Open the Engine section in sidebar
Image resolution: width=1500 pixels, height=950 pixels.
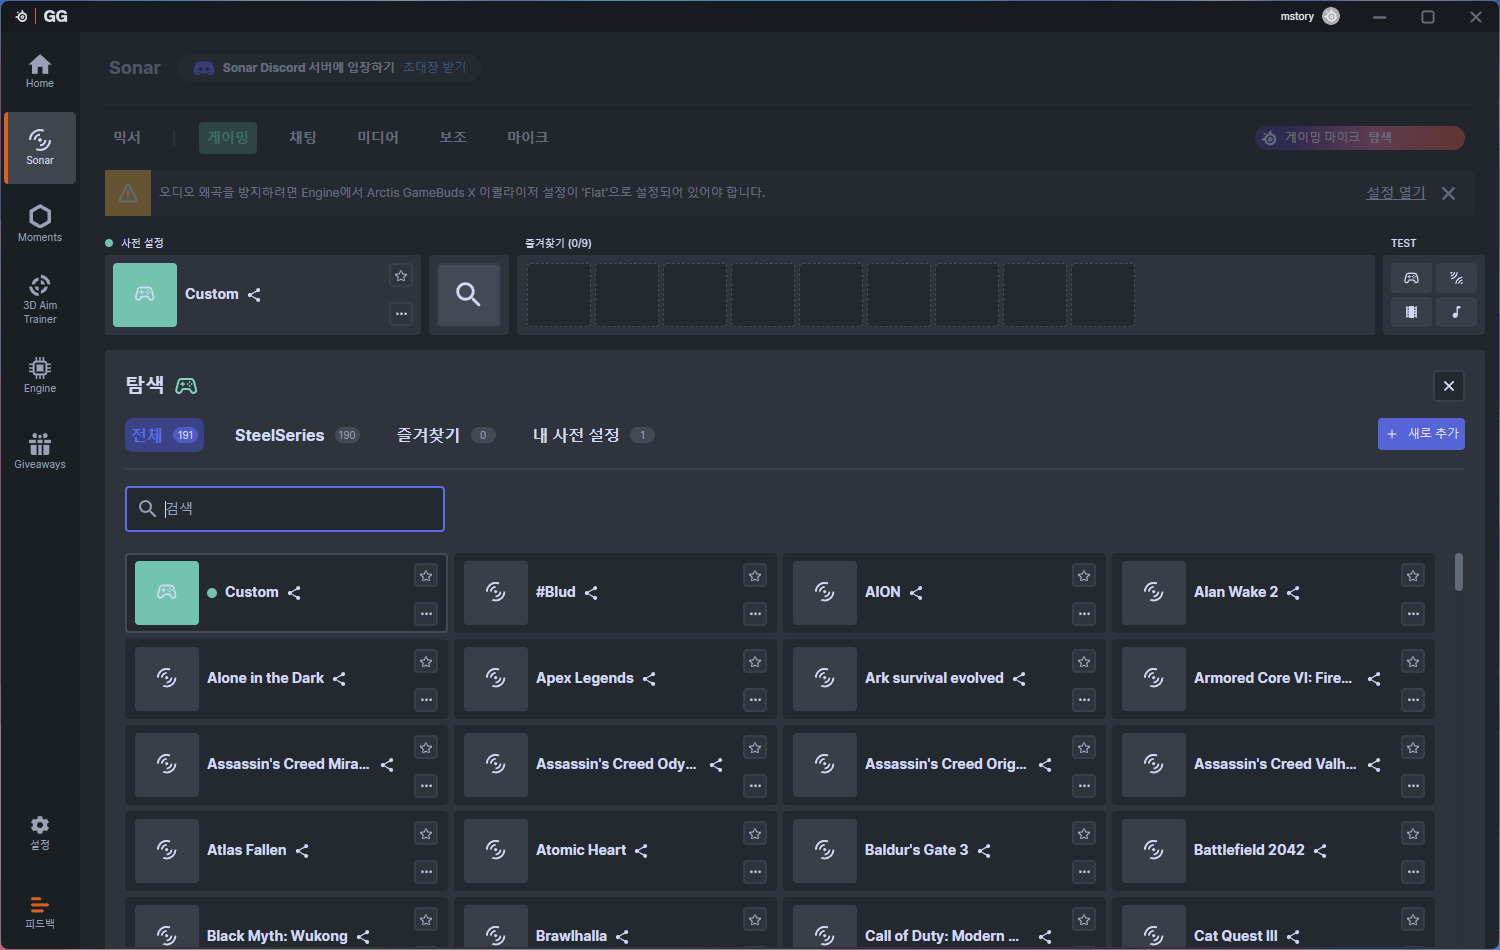40,375
